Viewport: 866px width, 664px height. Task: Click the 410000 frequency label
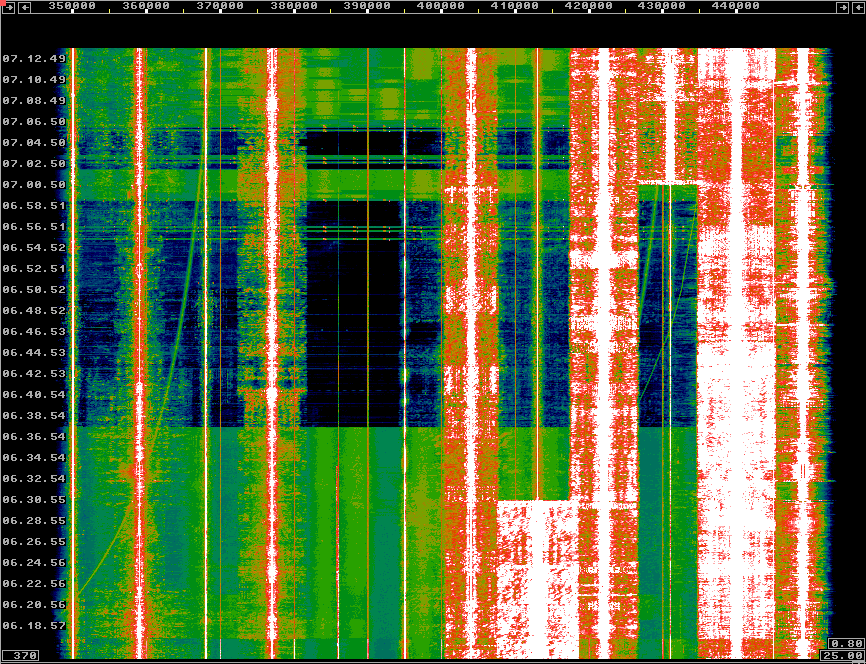515,6
